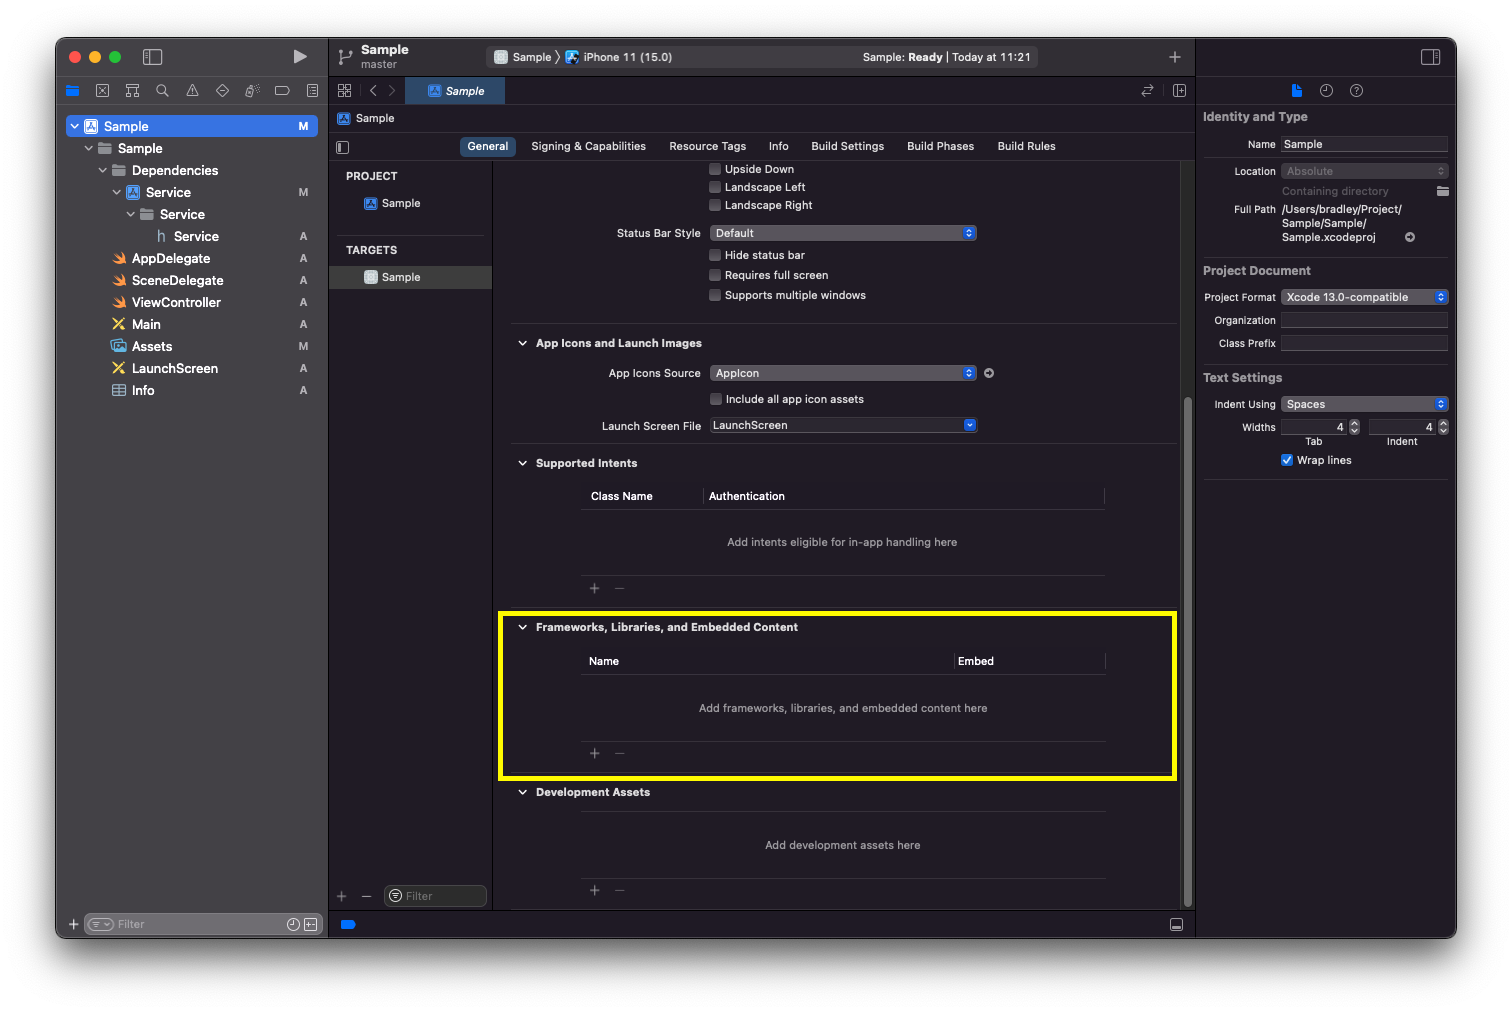Show the File inspector
Image resolution: width=1512 pixels, height=1012 pixels.
click(1297, 91)
